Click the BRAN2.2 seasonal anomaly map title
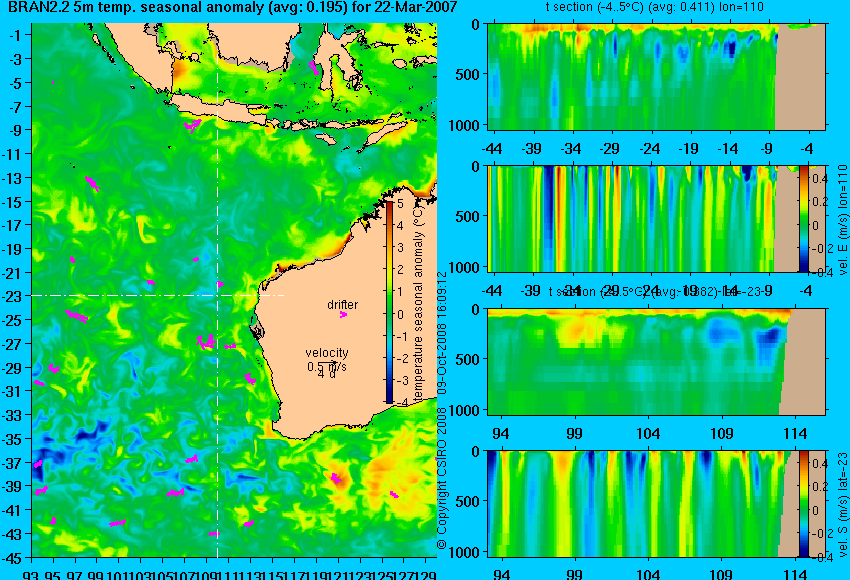Viewport: 850px width, 580px height. pyautogui.click(x=233, y=8)
